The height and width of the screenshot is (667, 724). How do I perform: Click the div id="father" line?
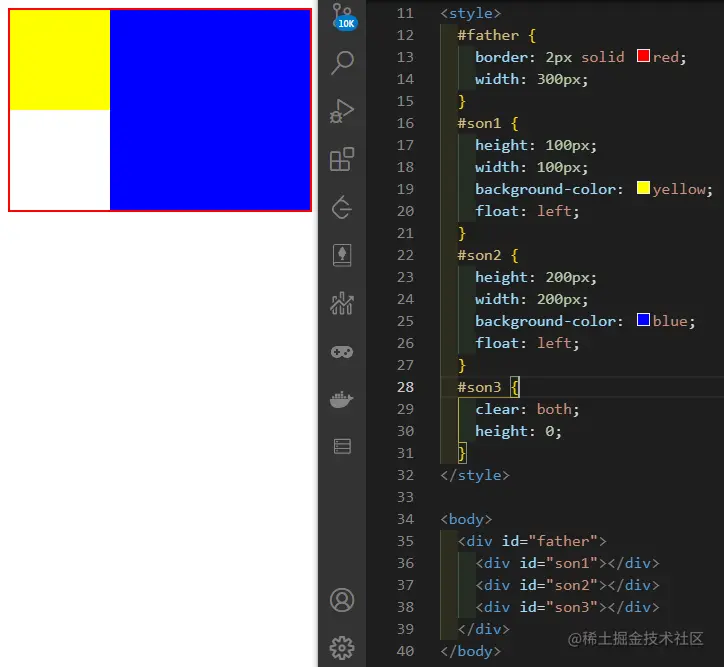pos(531,541)
